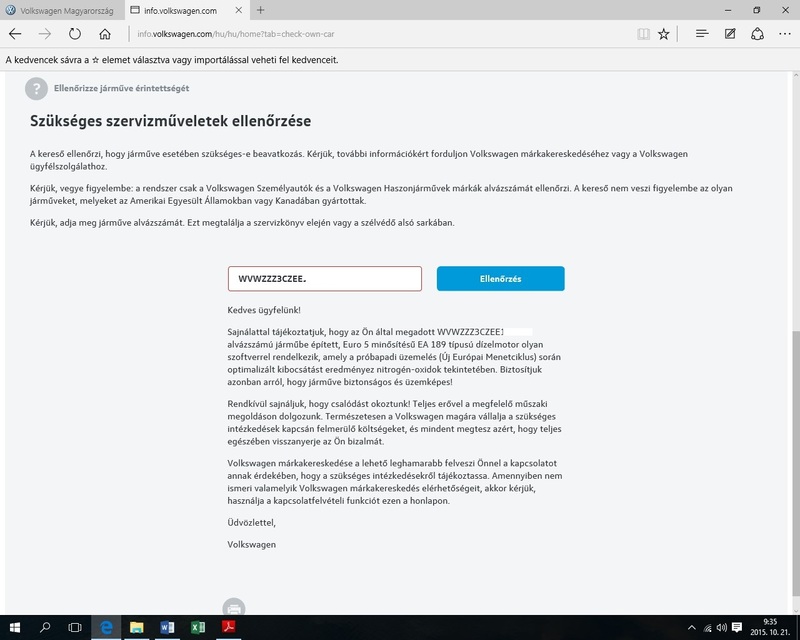
Task: Click the Edge browser taskbar icon
Action: pyautogui.click(x=106, y=627)
